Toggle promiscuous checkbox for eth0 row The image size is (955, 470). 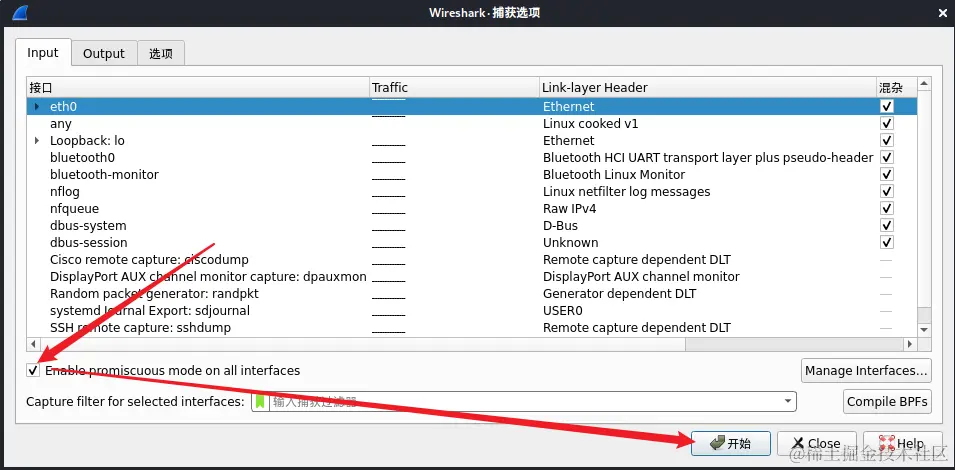point(887,106)
